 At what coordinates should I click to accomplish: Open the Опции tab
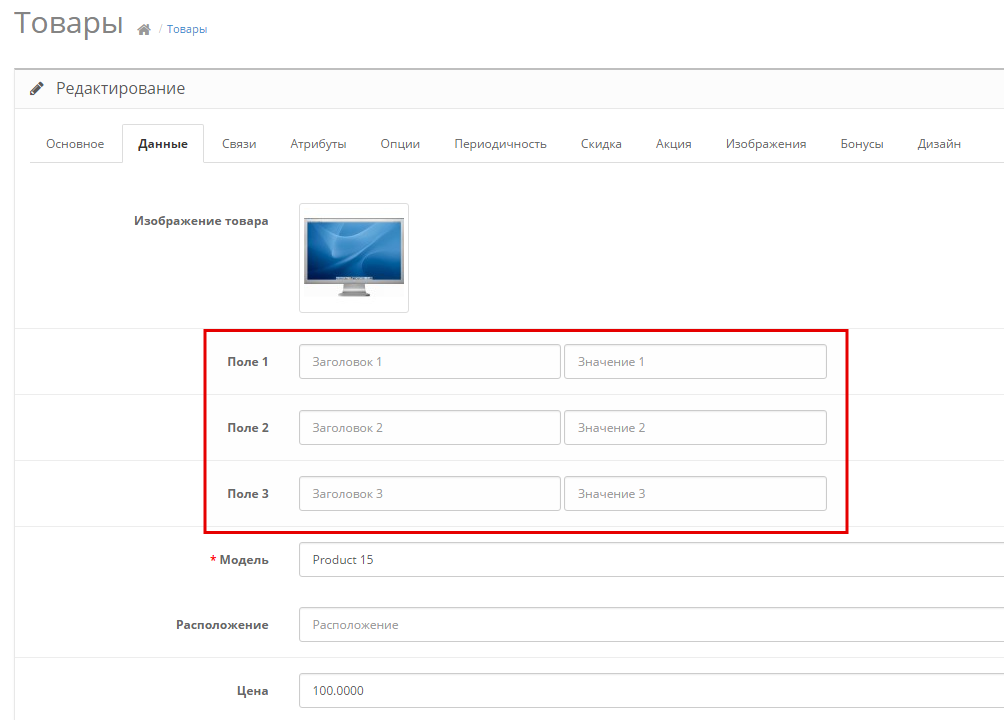tap(400, 143)
